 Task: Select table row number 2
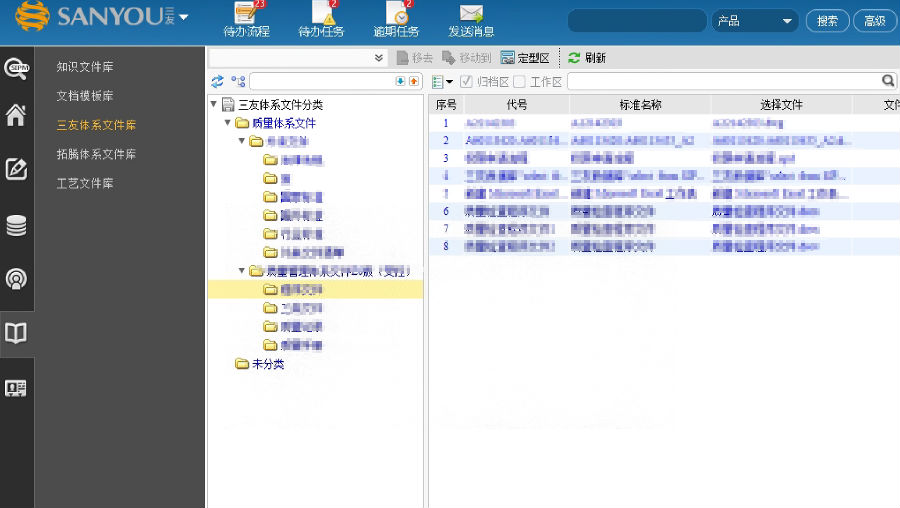coord(664,140)
